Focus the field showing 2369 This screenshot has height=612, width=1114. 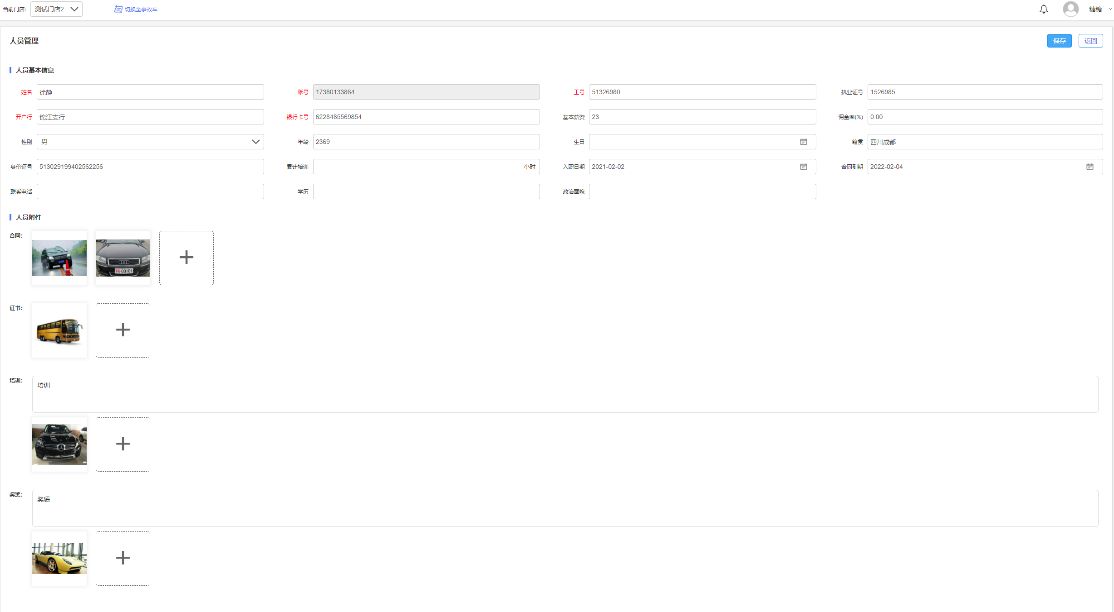426,141
